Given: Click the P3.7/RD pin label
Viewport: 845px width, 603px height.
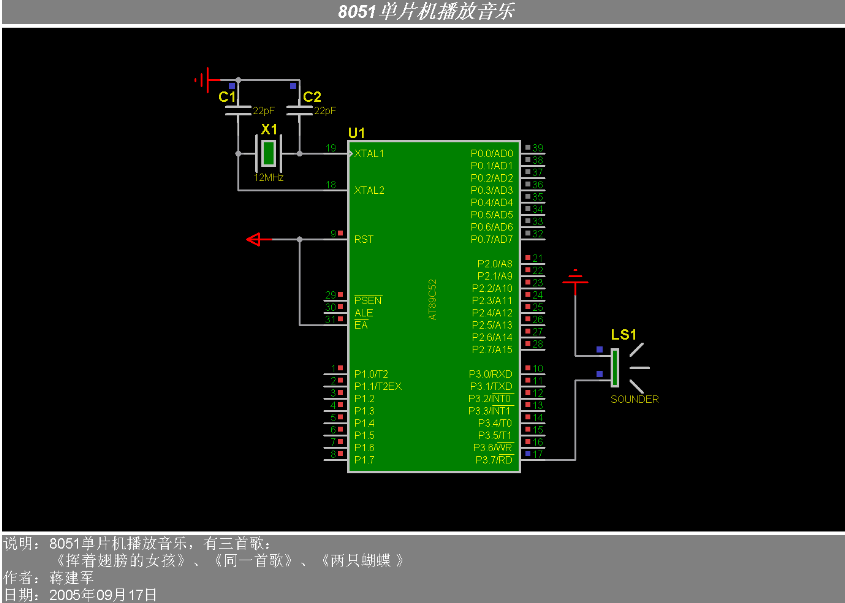Looking at the screenshot, I should pos(494,460).
